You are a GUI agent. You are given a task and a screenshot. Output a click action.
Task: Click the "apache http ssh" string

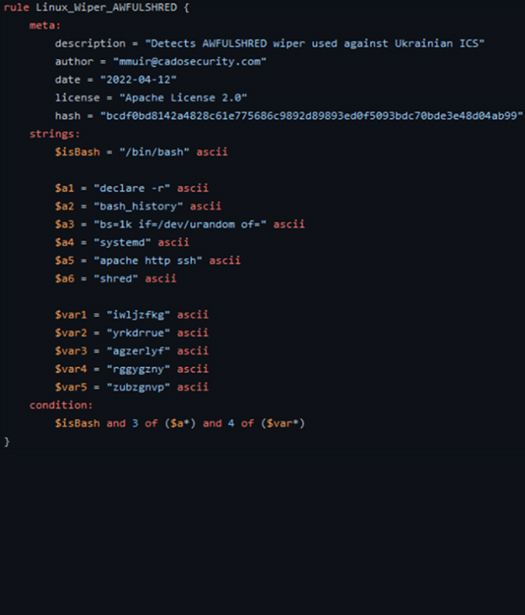[148, 260]
